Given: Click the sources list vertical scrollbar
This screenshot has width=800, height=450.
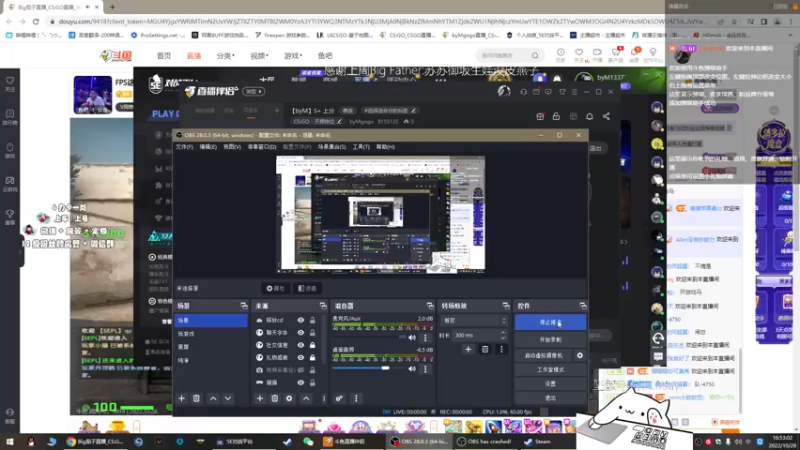Looking at the screenshot, I should pos(324,339).
